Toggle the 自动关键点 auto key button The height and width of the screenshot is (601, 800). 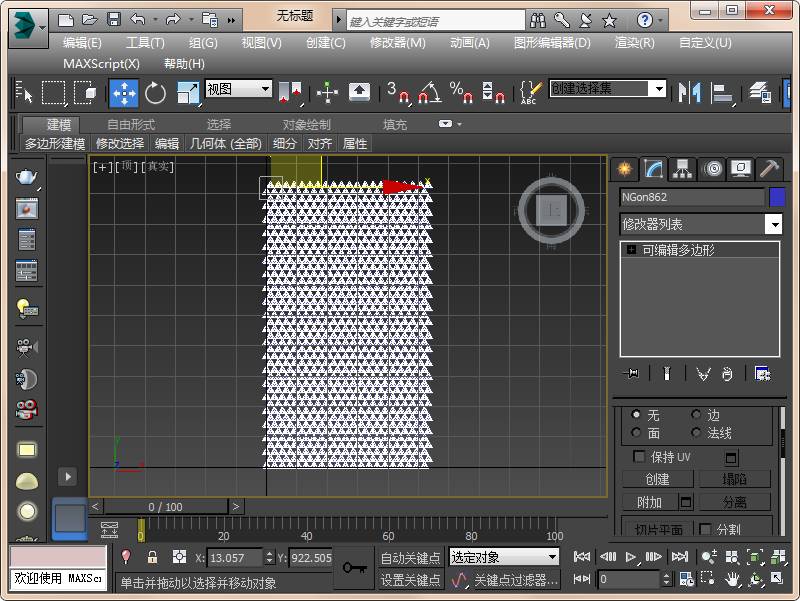[410, 558]
